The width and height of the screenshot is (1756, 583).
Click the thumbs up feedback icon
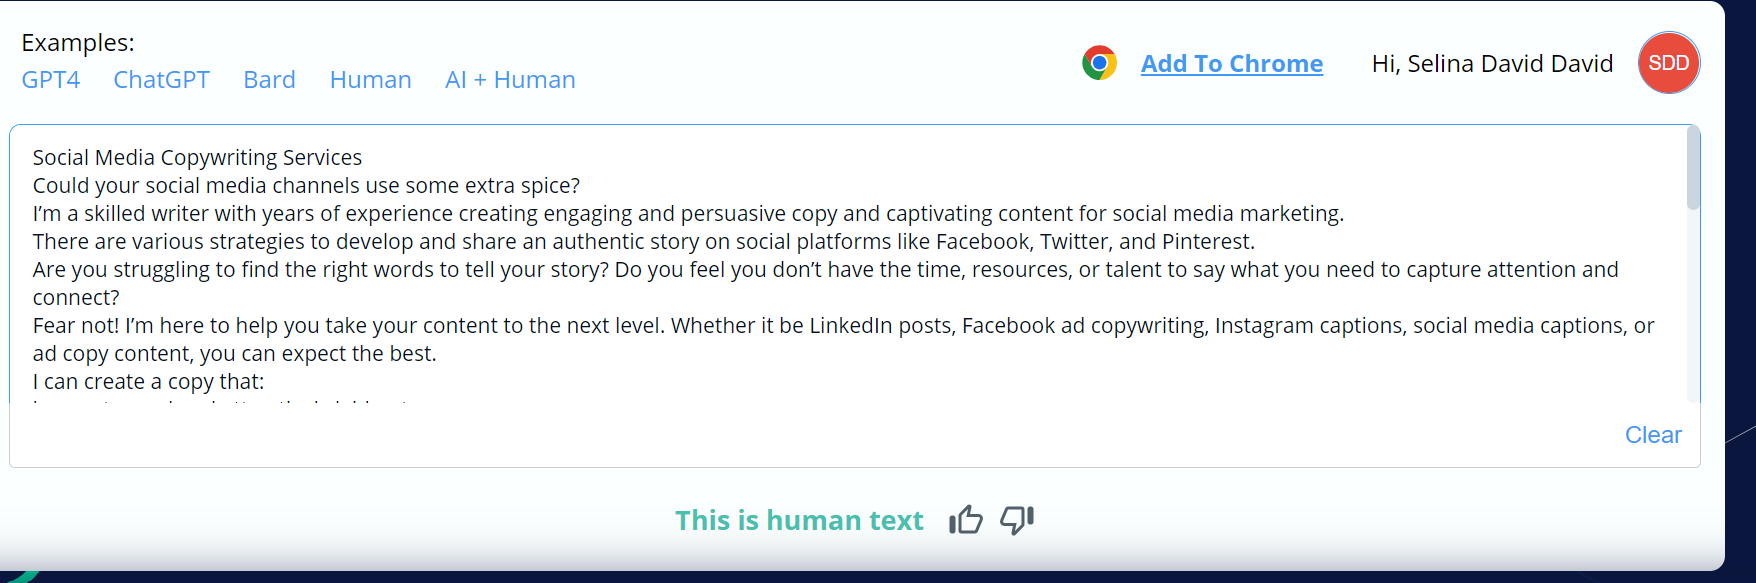point(966,520)
